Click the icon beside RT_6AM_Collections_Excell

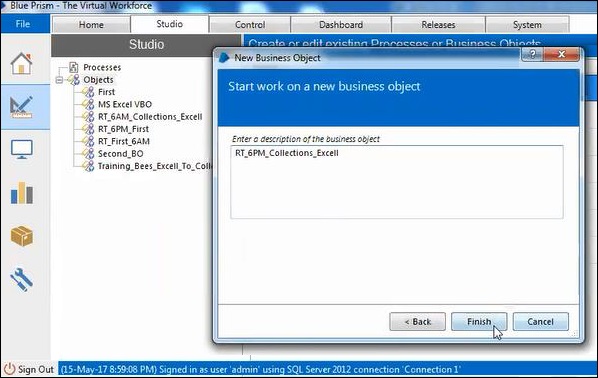coord(88,117)
